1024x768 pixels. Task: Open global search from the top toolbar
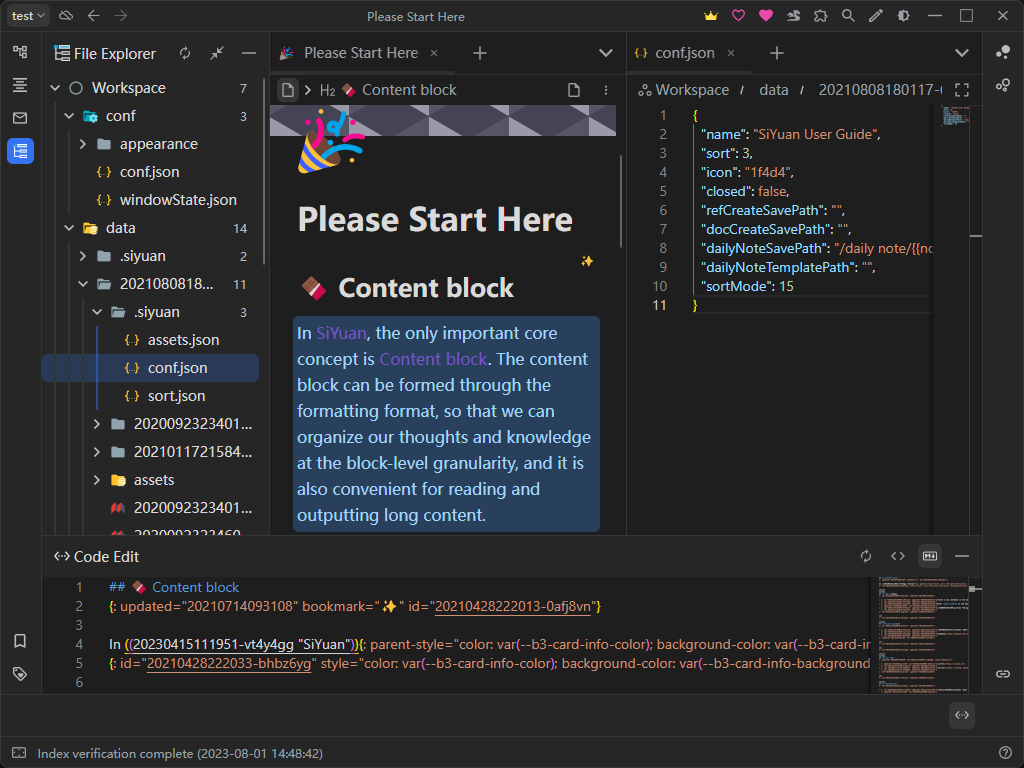click(x=847, y=16)
